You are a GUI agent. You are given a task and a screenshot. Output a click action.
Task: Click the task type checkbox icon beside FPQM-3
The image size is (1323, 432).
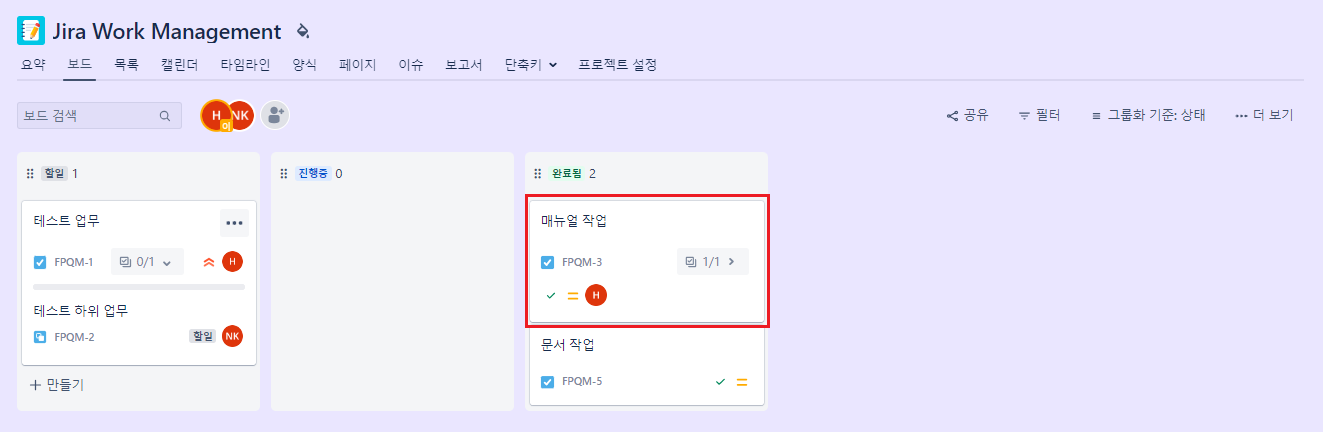pos(547,262)
